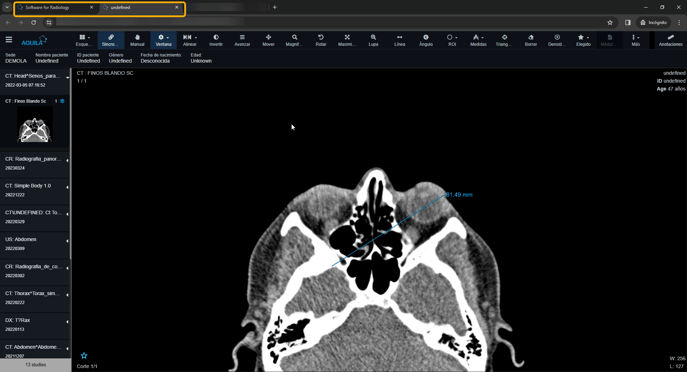687x372 pixels.
Task: Switch to Software for Radiology tab
Action: [x=56, y=7]
